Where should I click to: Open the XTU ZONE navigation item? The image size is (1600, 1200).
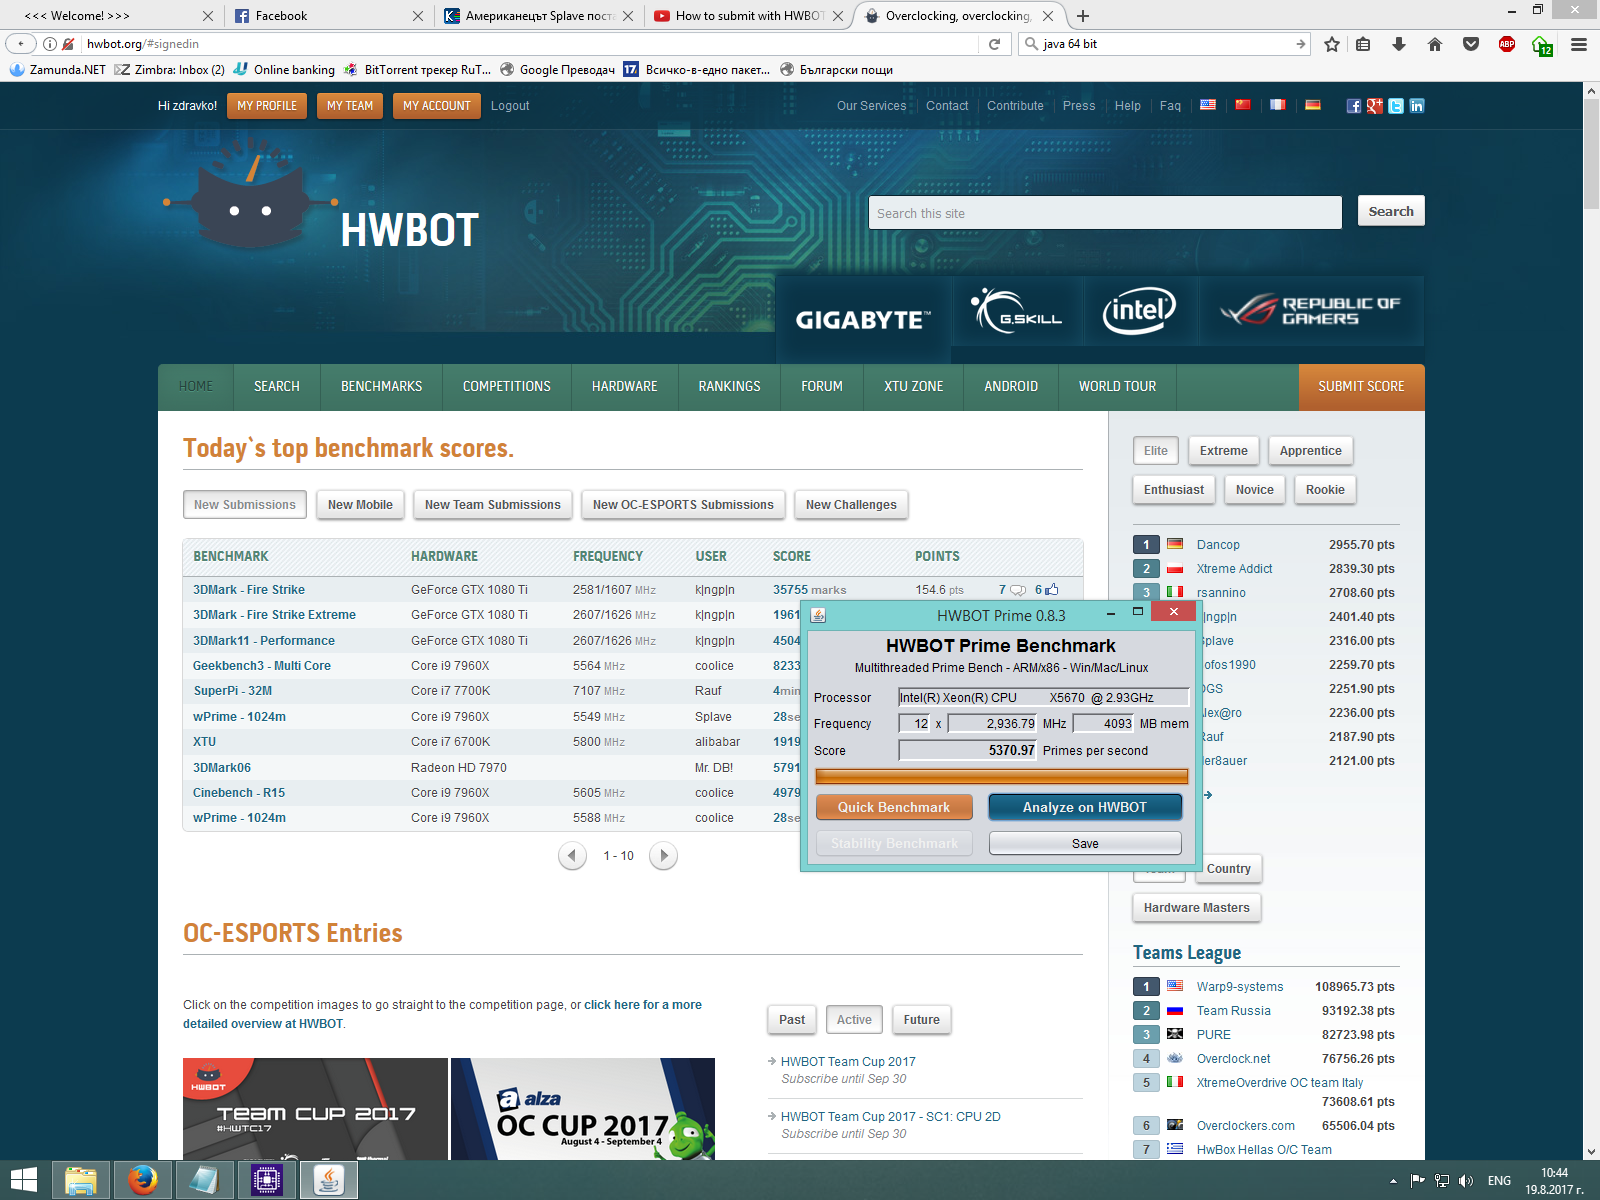coord(914,387)
